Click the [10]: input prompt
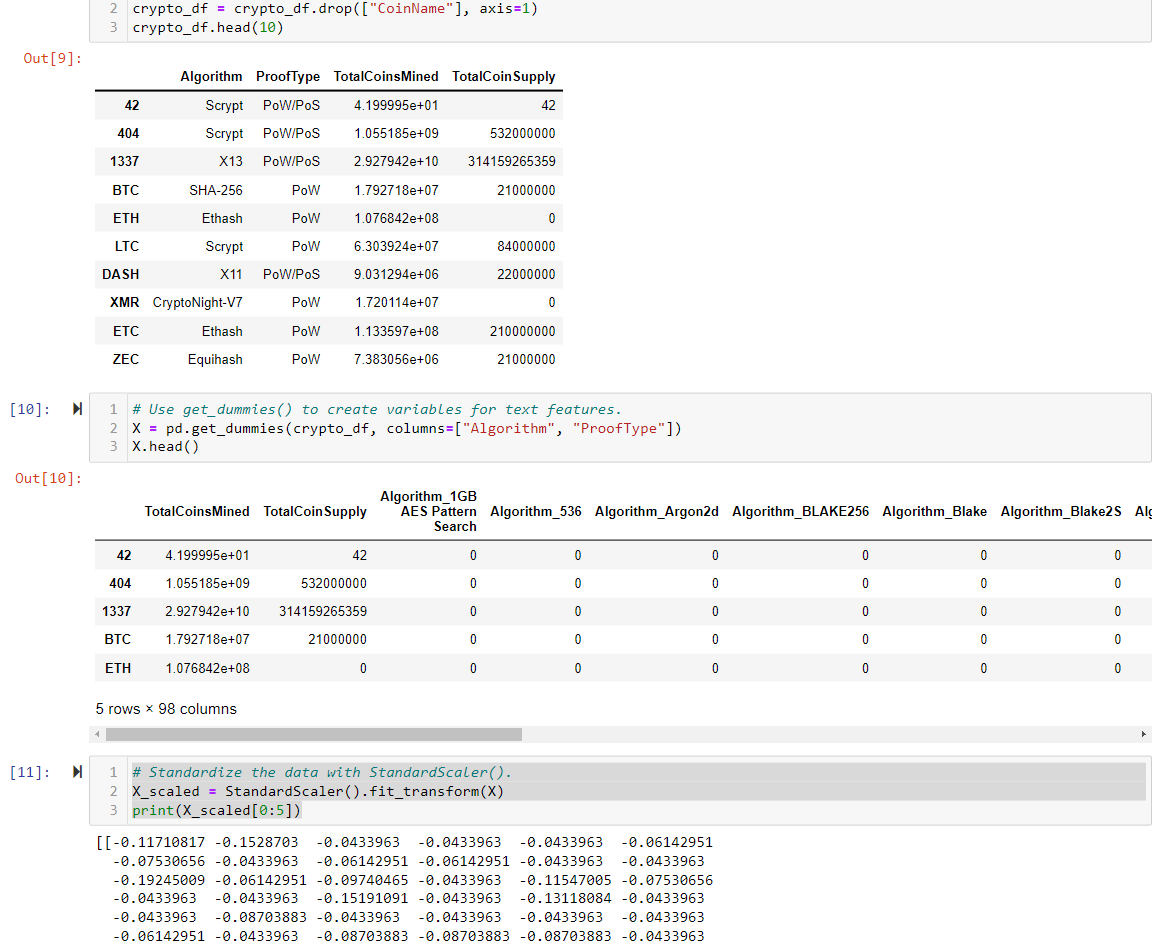The height and width of the screenshot is (947, 1173). point(30,409)
